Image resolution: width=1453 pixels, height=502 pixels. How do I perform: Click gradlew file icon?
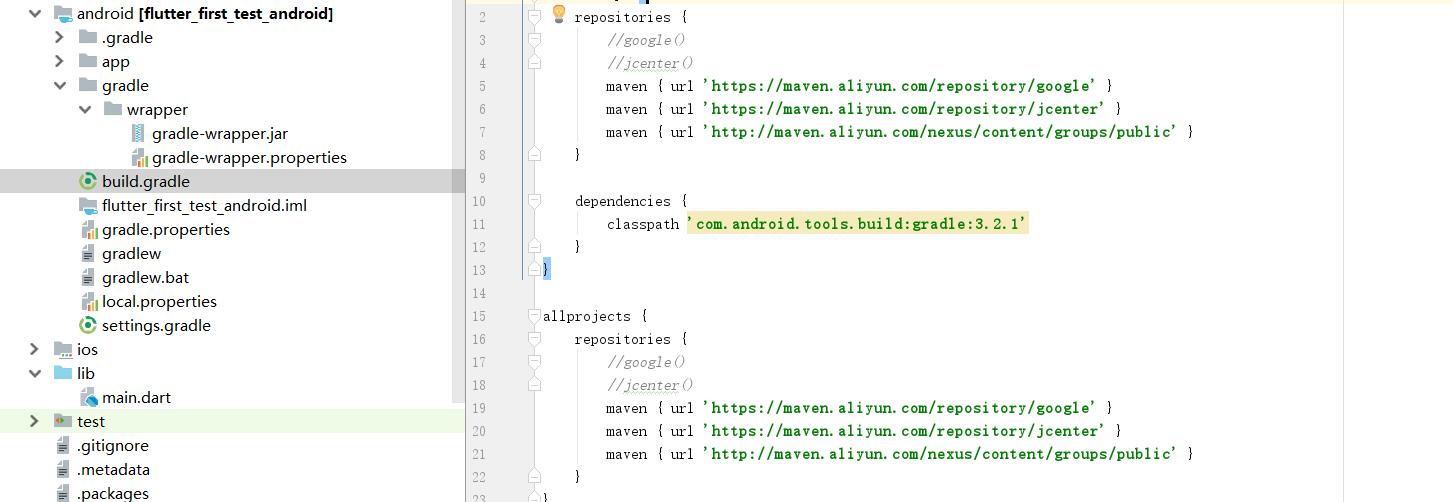(88, 254)
